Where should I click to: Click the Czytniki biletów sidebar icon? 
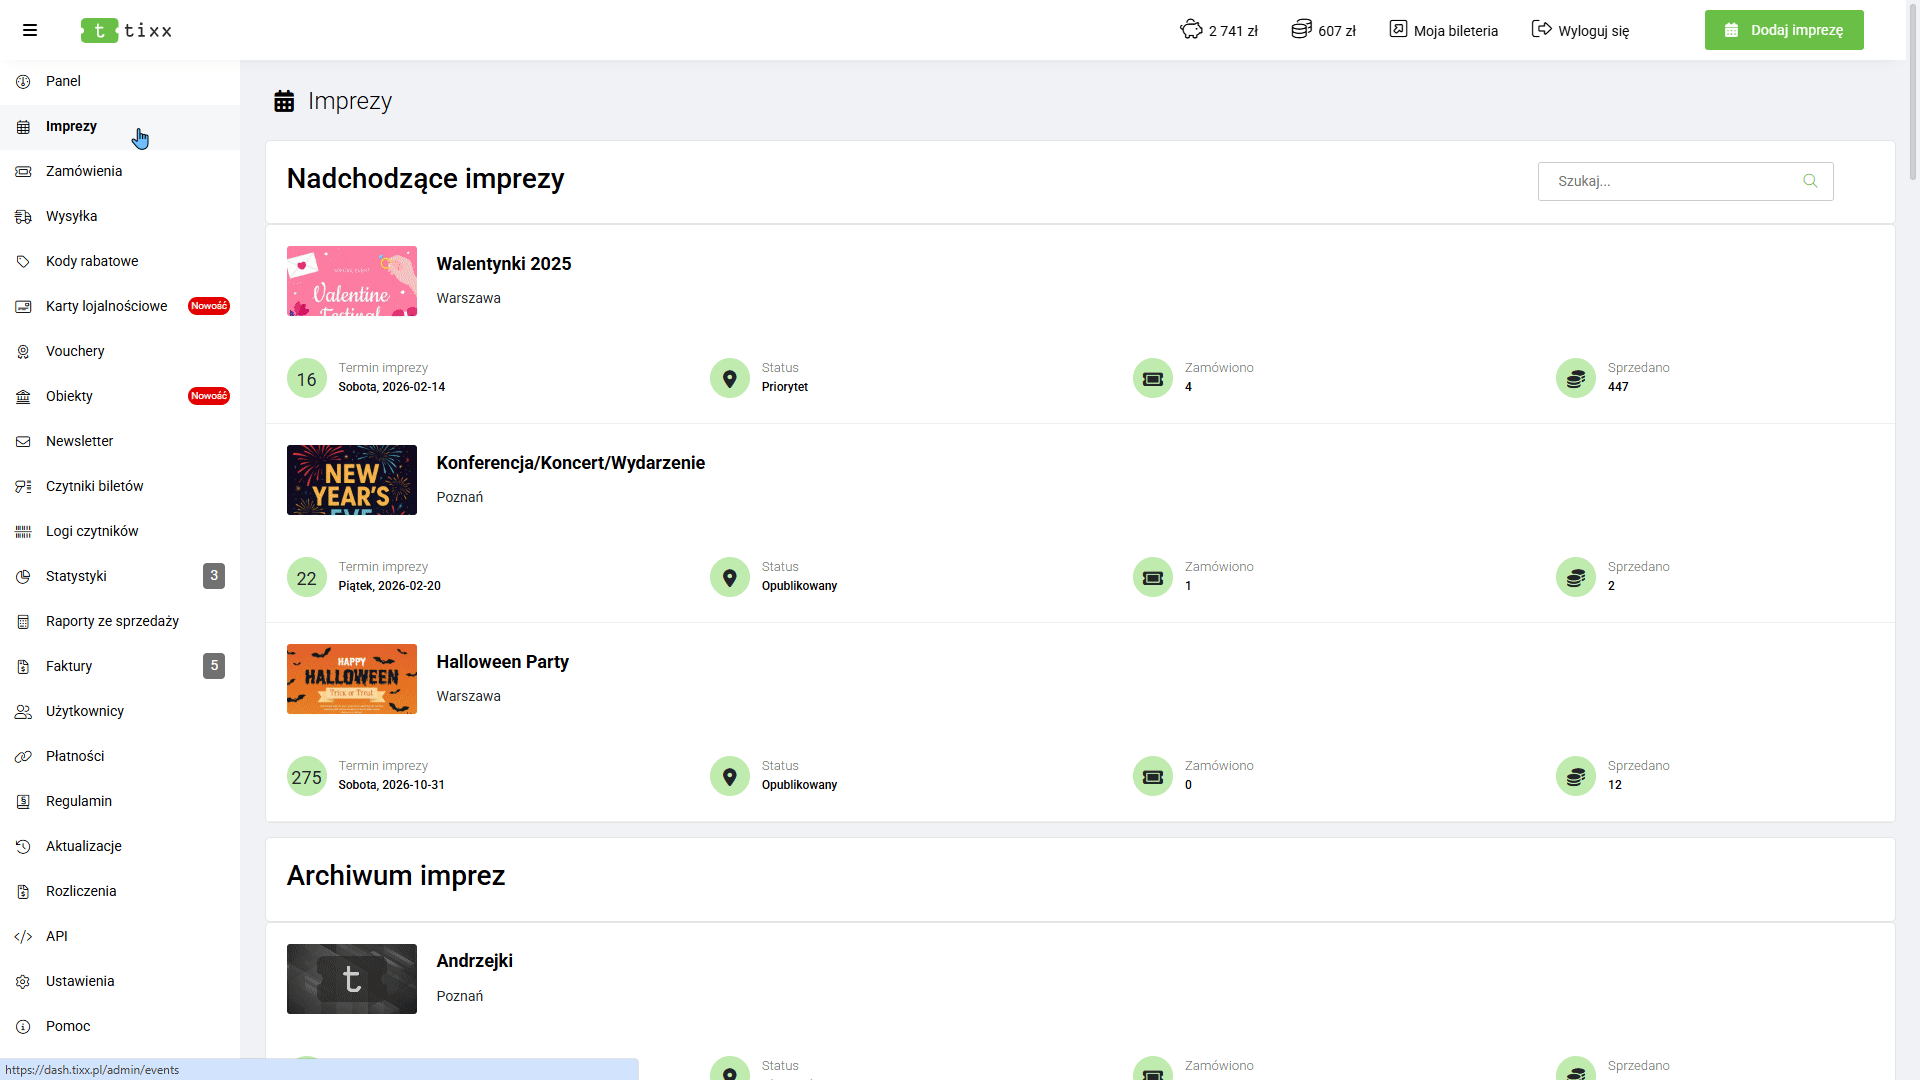[x=23, y=486]
